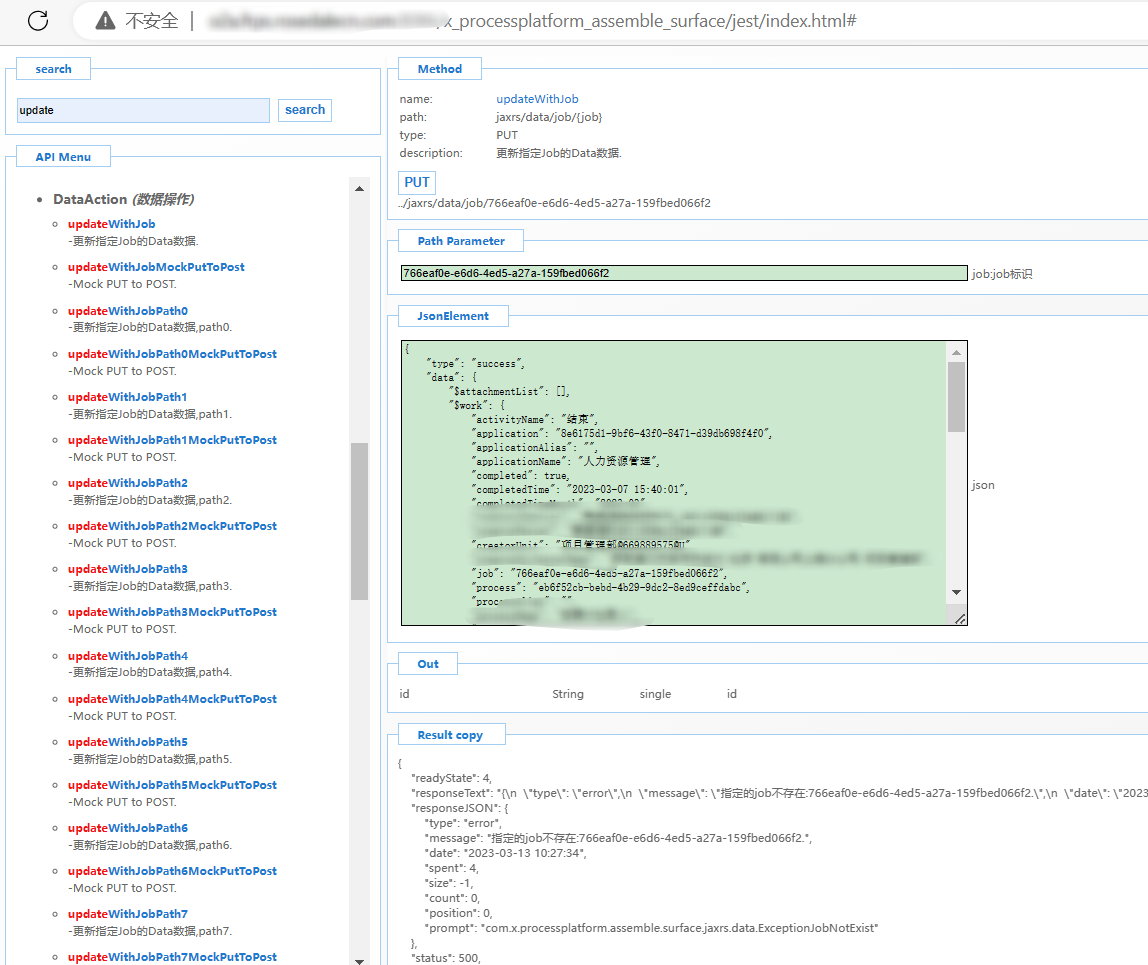This screenshot has width=1148, height=965.
Task: Open the updateWithJobPath0 method
Action: click(x=127, y=311)
